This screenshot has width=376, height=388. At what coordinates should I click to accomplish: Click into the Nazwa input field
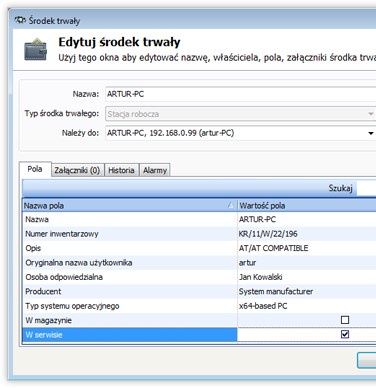coord(241,94)
